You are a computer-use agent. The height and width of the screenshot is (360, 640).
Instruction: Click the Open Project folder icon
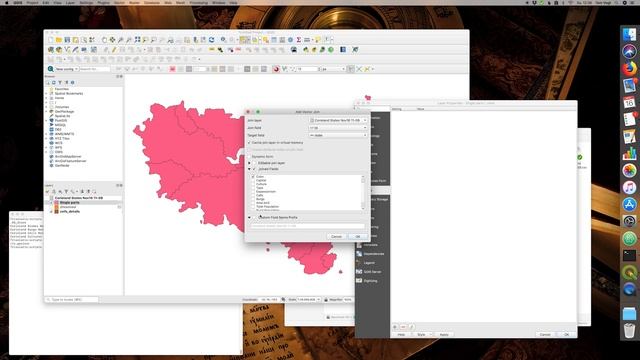59,40
